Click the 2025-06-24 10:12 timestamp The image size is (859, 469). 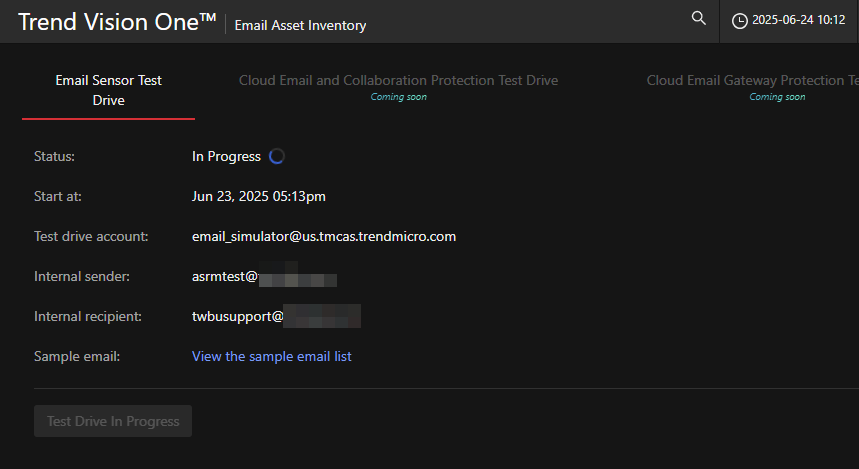click(x=798, y=20)
